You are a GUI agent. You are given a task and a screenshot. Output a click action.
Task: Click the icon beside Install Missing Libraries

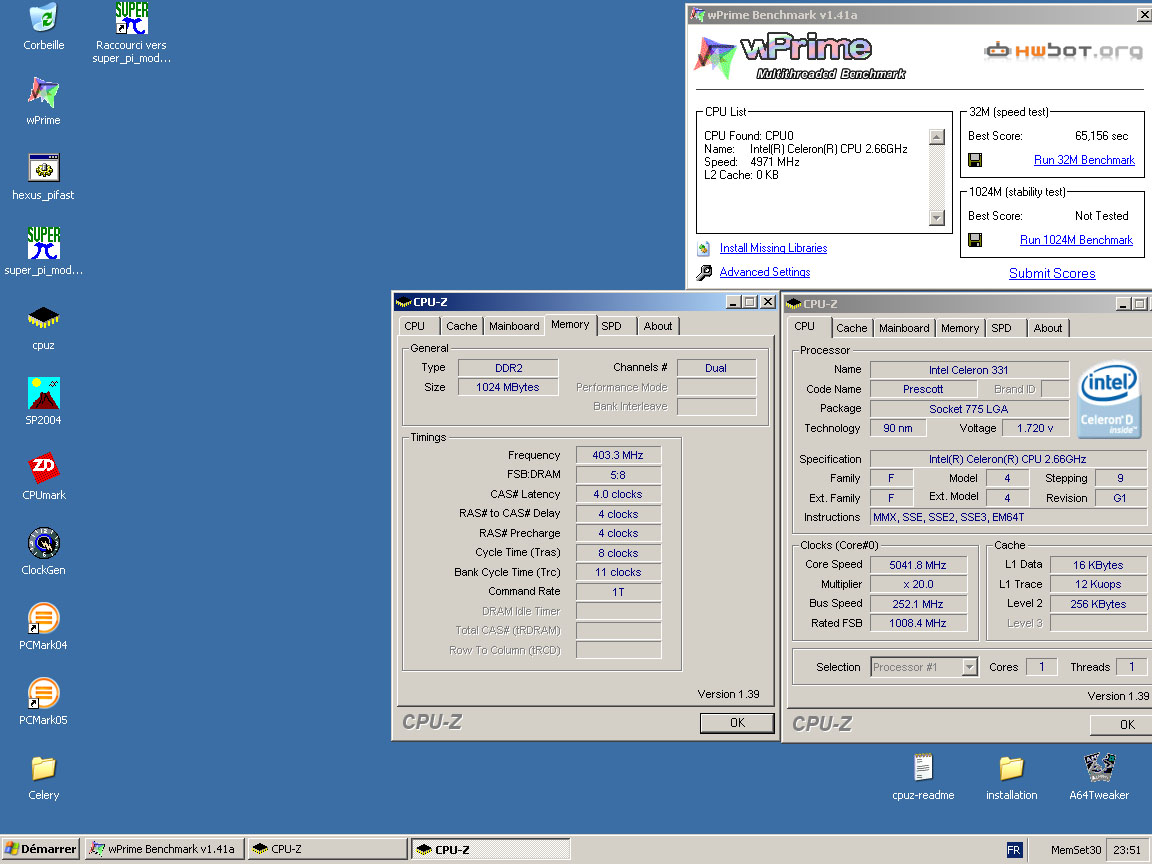click(703, 248)
